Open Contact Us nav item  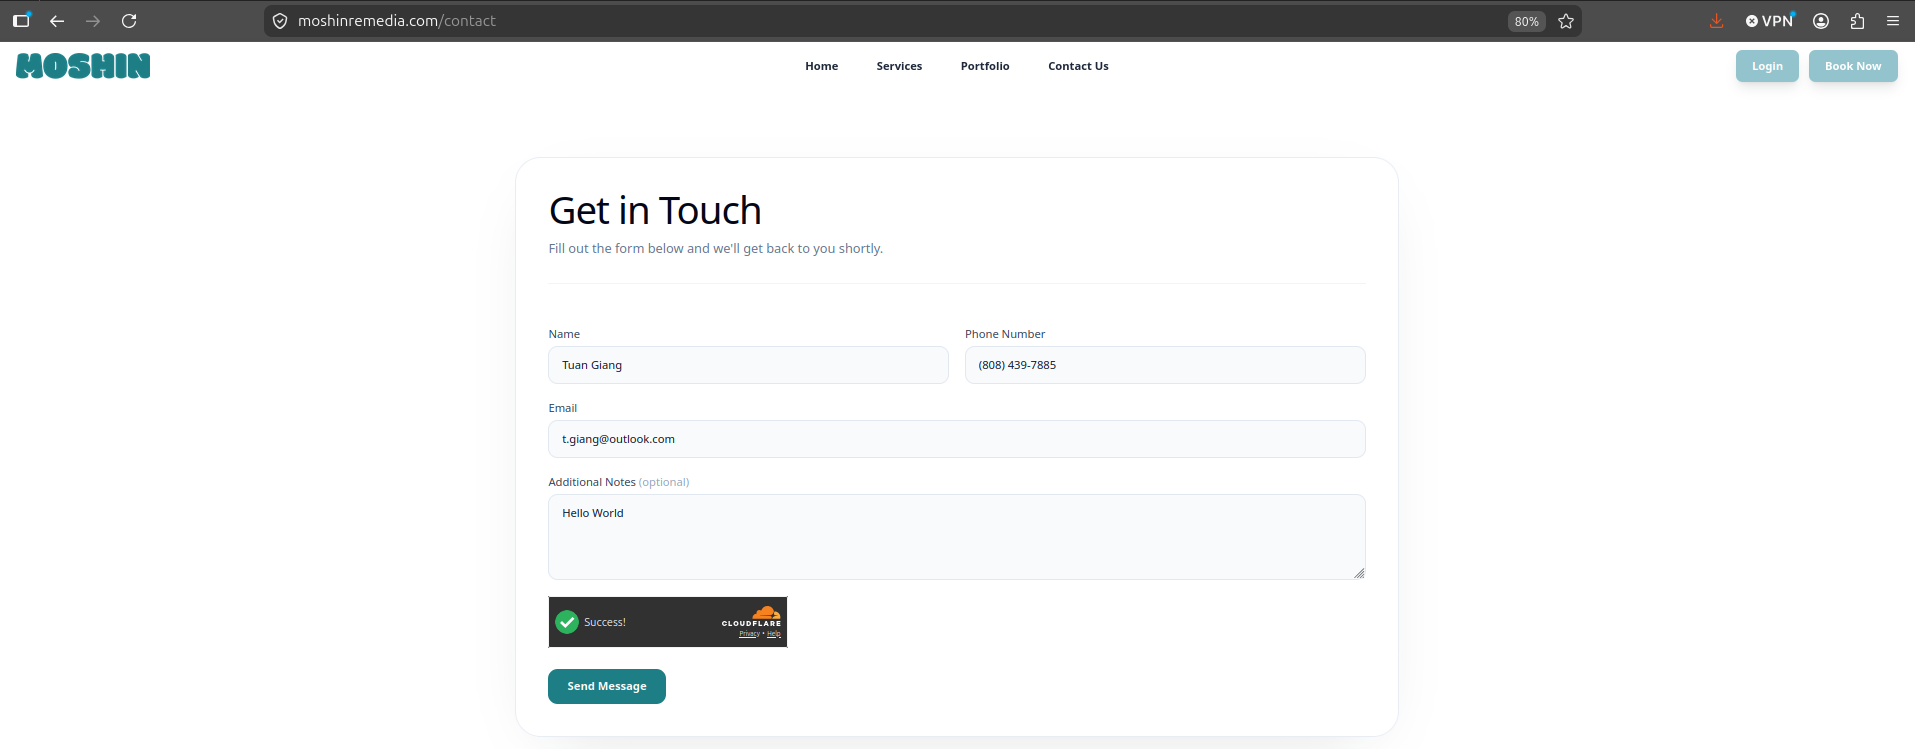(1078, 66)
